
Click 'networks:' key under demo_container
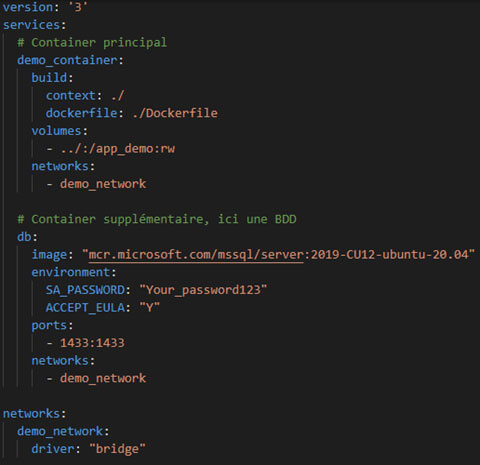63,166
